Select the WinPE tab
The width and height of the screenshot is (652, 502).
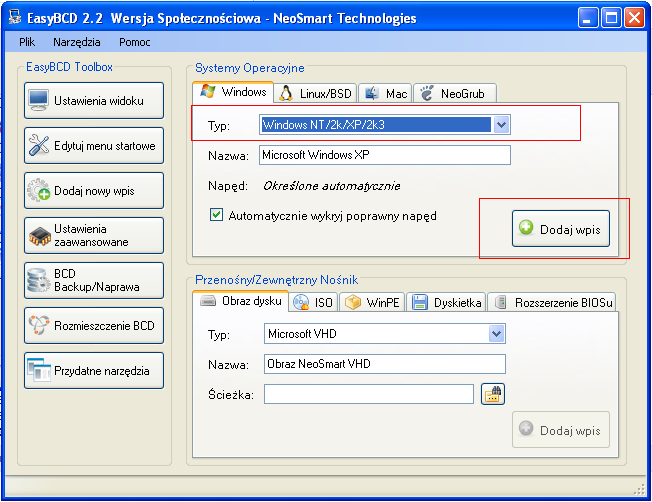pos(372,302)
